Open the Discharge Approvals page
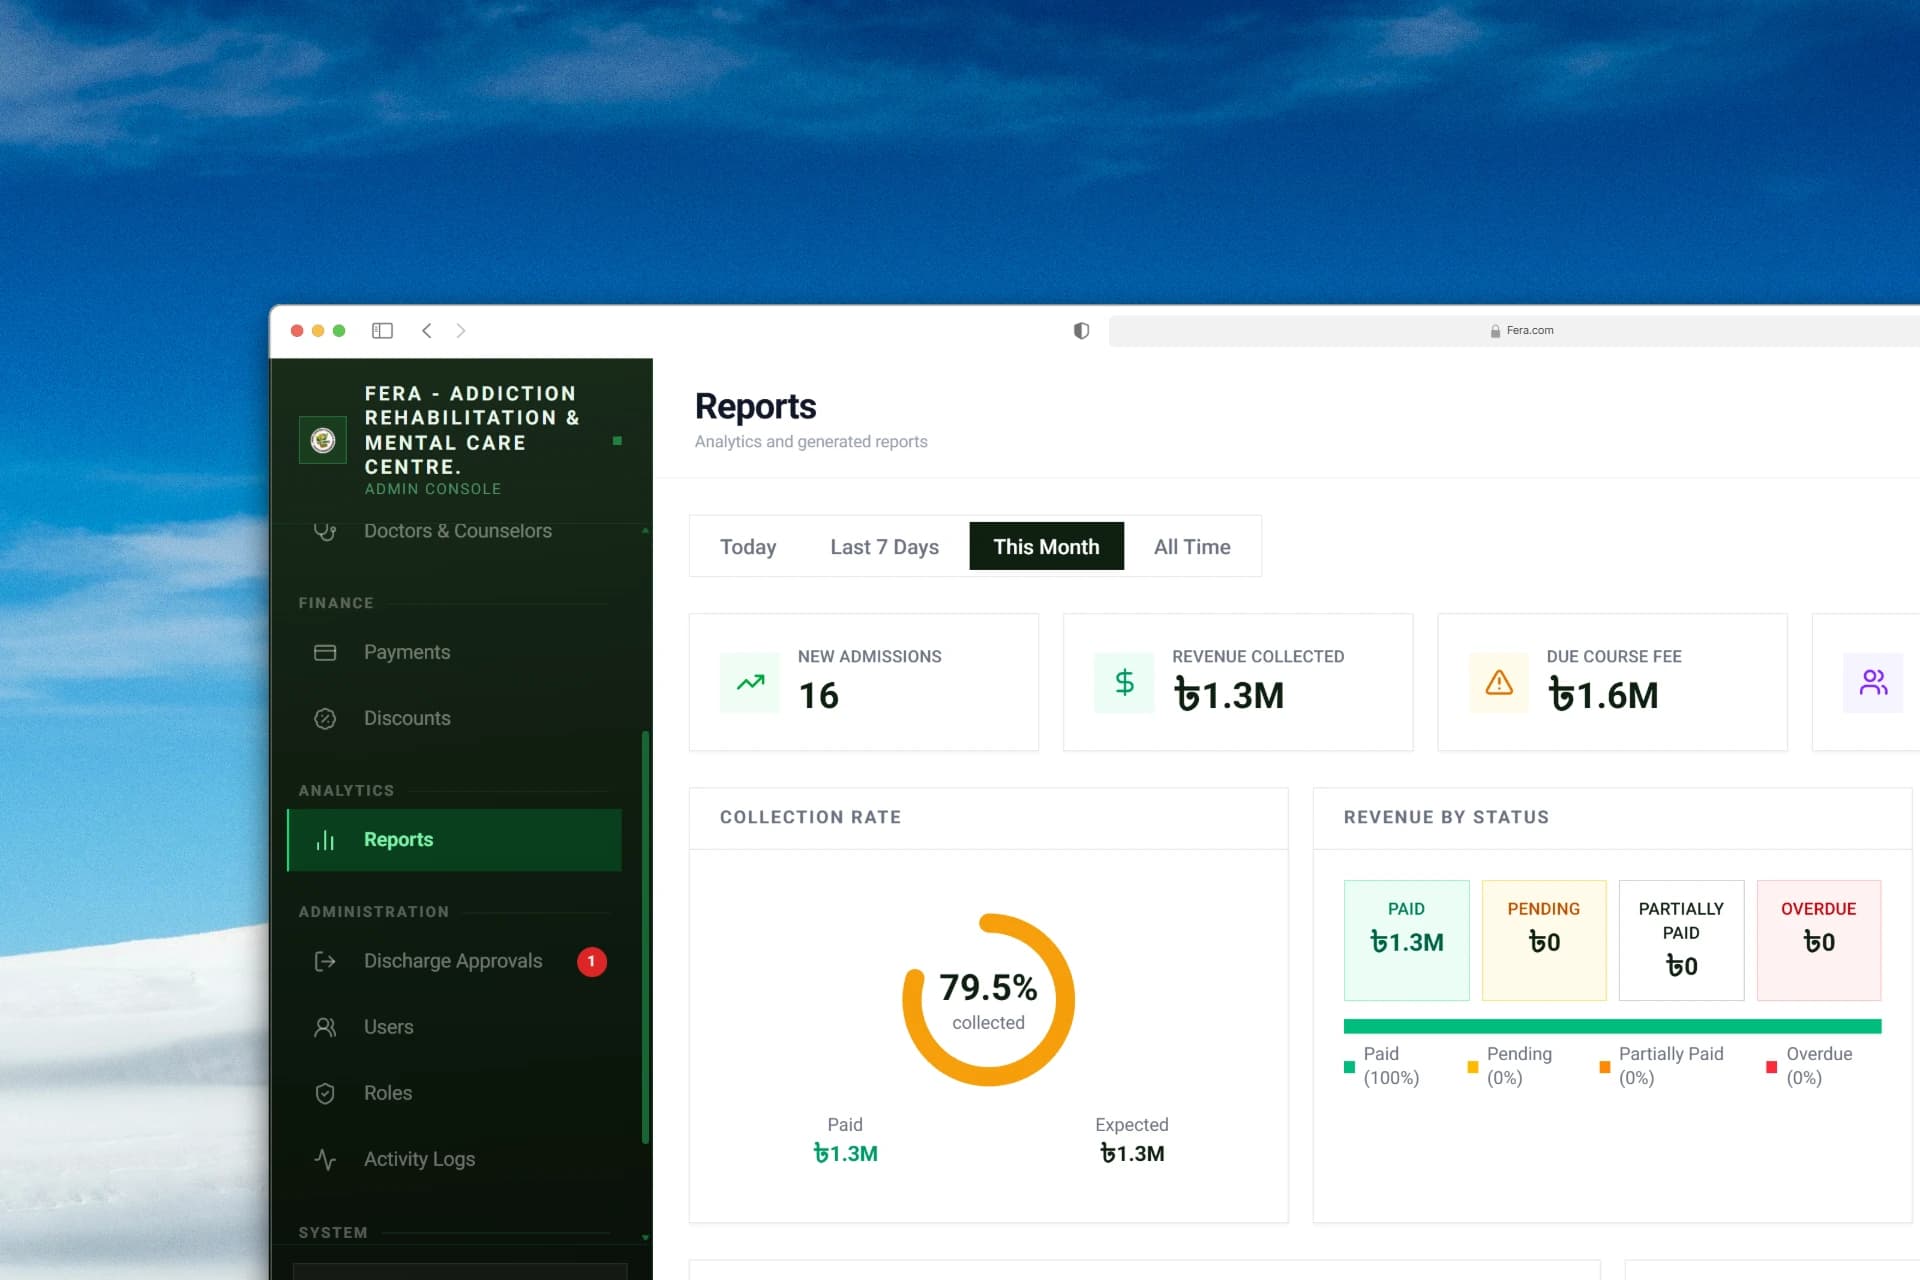This screenshot has height=1280, width=1920. (454, 961)
